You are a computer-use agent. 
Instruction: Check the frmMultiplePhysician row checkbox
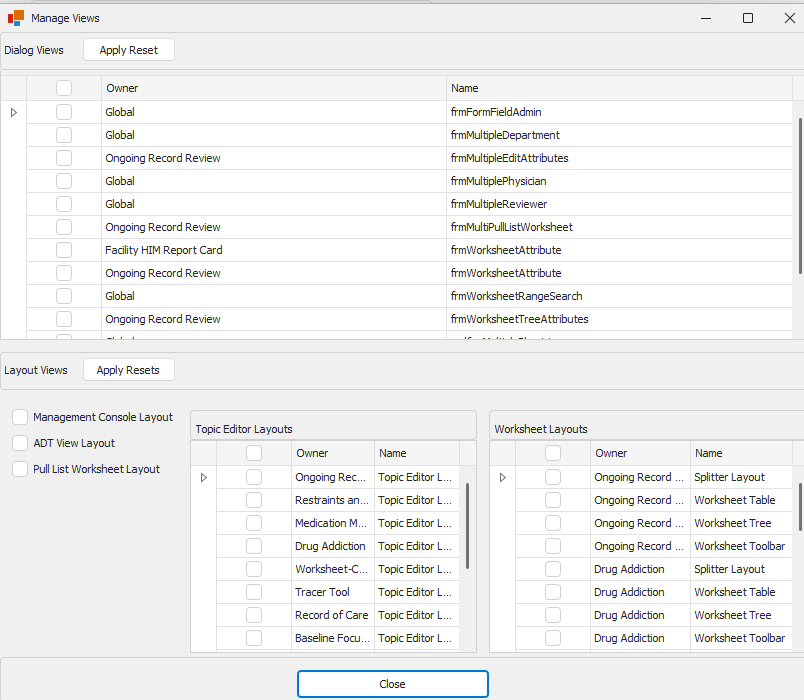click(x=64, y=181)
